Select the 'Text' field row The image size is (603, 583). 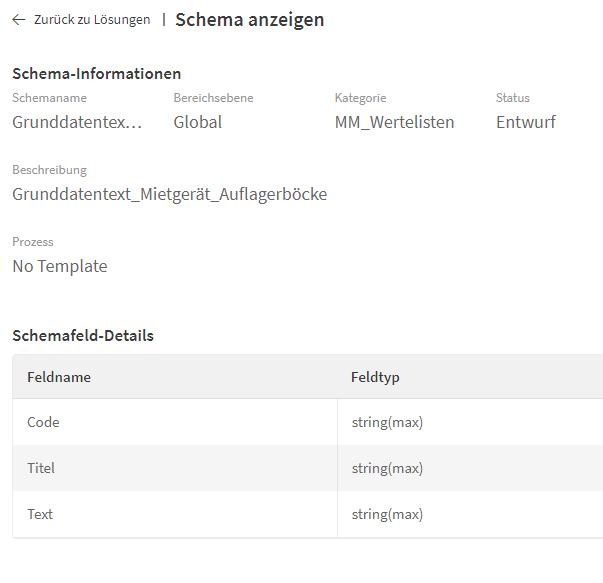pyautogui.click(x=40, y=514)
